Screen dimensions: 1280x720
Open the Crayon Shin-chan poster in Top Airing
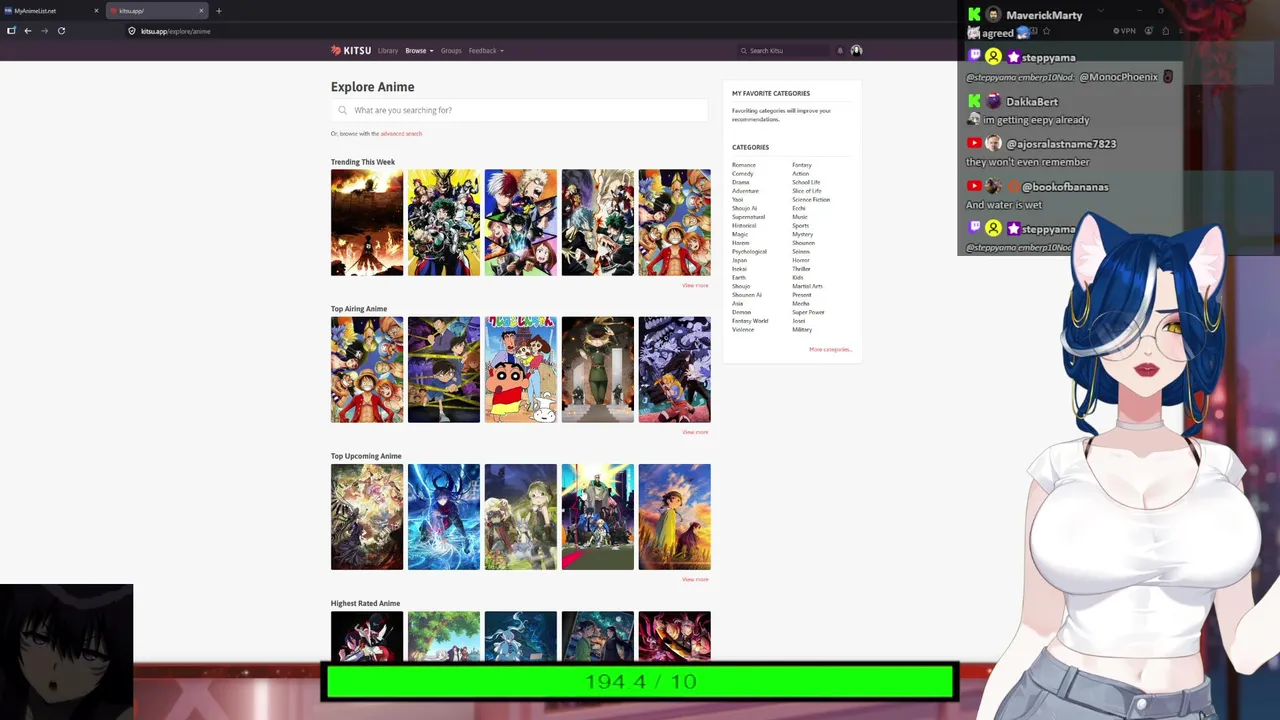pyautogui.click(x=521, y=369)
